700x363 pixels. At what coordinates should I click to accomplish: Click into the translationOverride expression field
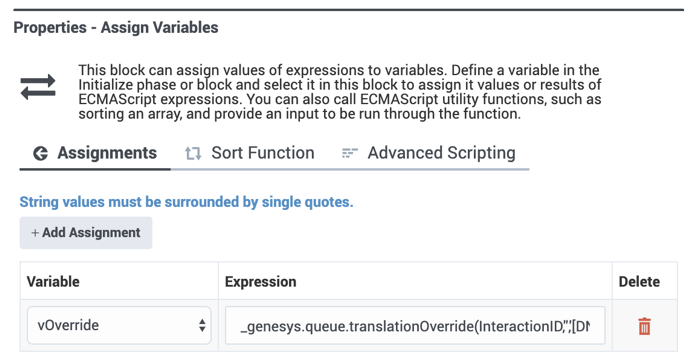(x=415, y=325)
